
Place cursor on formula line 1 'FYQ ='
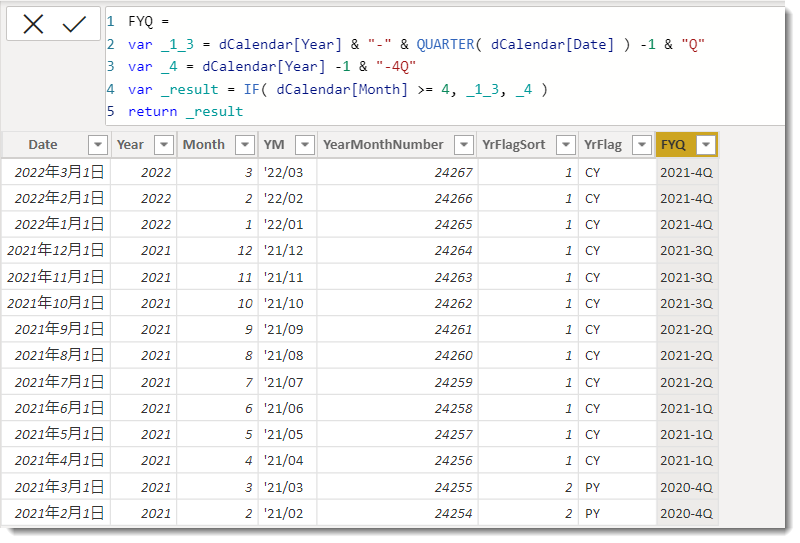(x=148, y=21)
